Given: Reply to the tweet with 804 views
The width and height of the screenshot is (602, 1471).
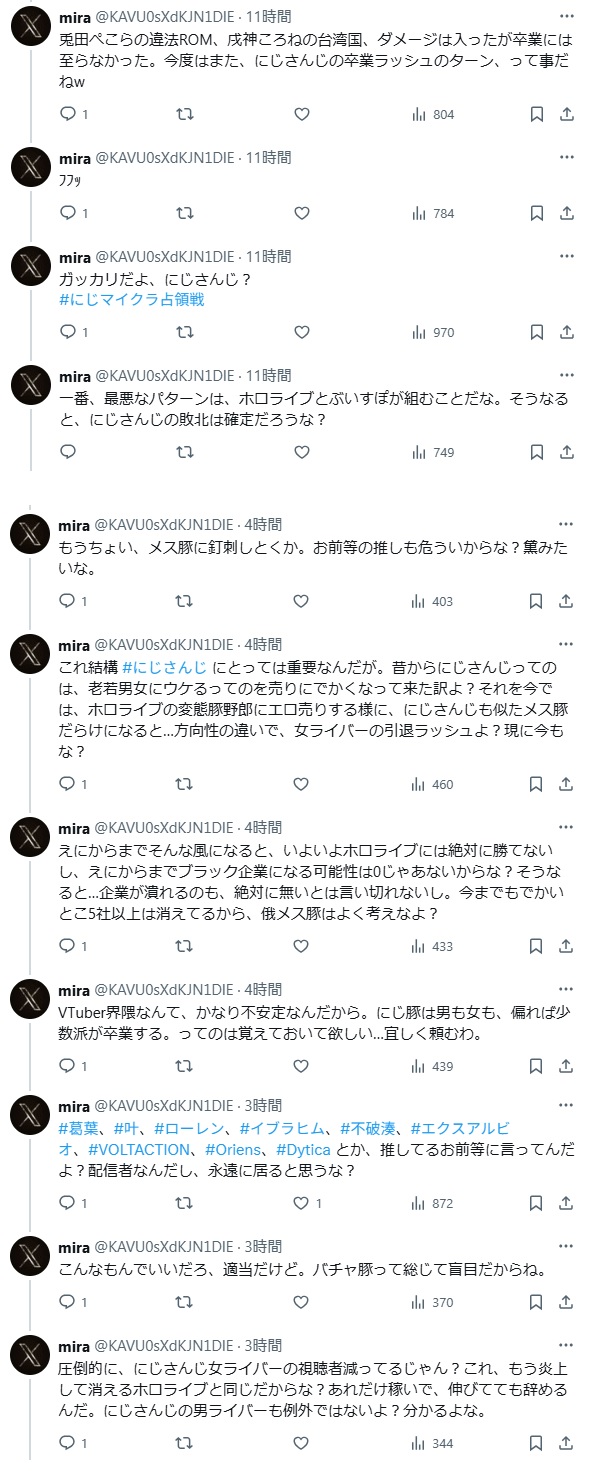Looking at the screenshot, I should [68, 115].
